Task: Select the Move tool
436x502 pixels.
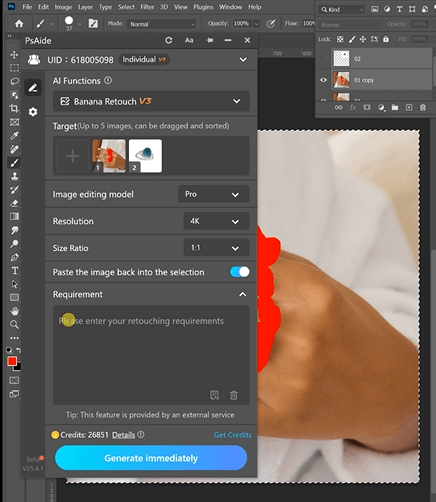Action: pos(14,55)
